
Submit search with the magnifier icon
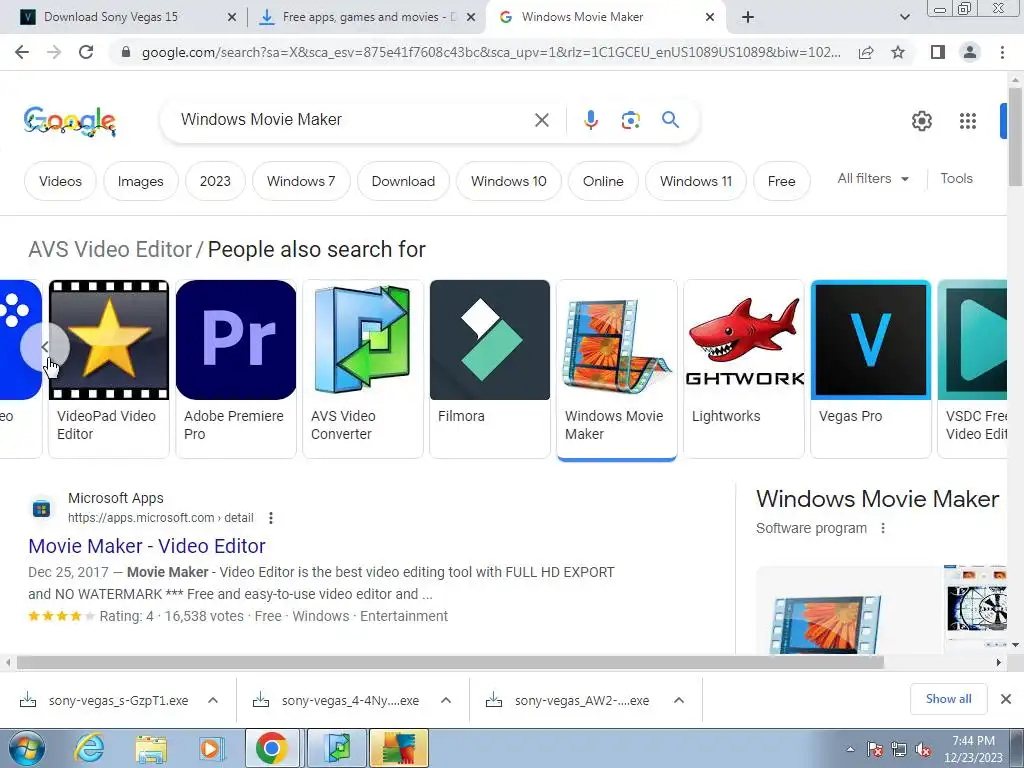670,120
